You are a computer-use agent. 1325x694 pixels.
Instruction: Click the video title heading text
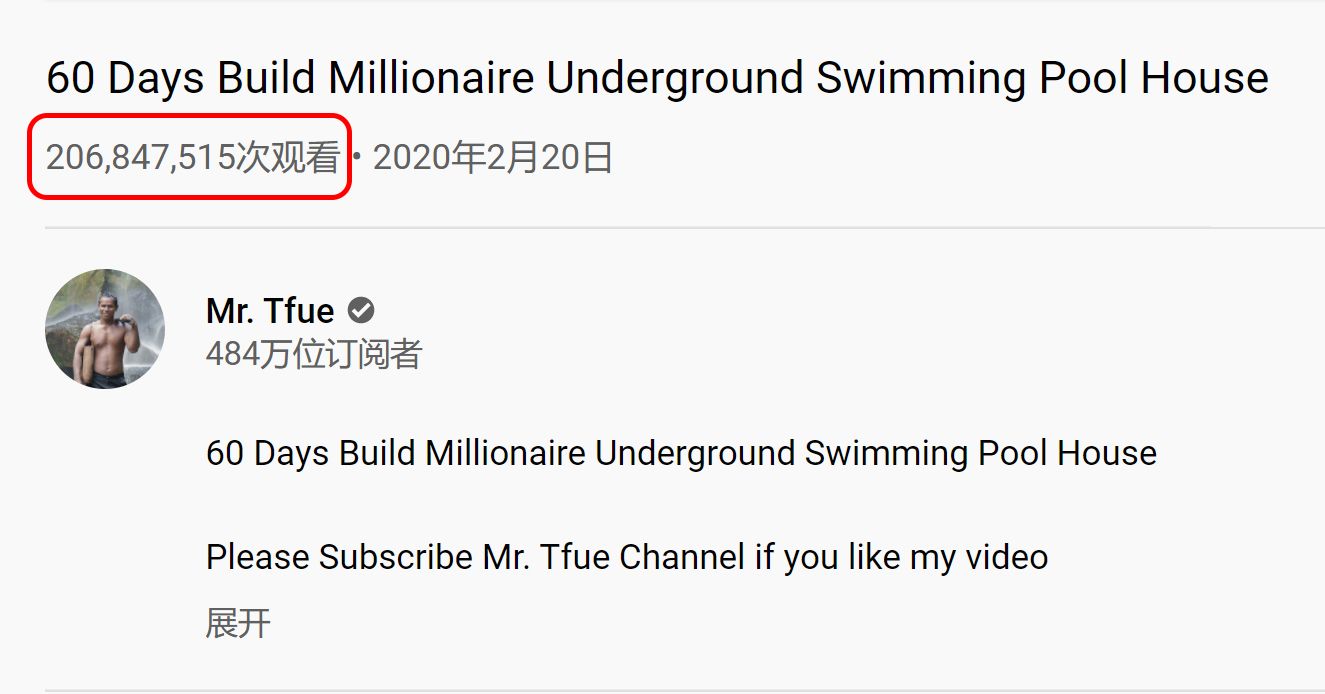pyautogui.click(x=657, y=78)
